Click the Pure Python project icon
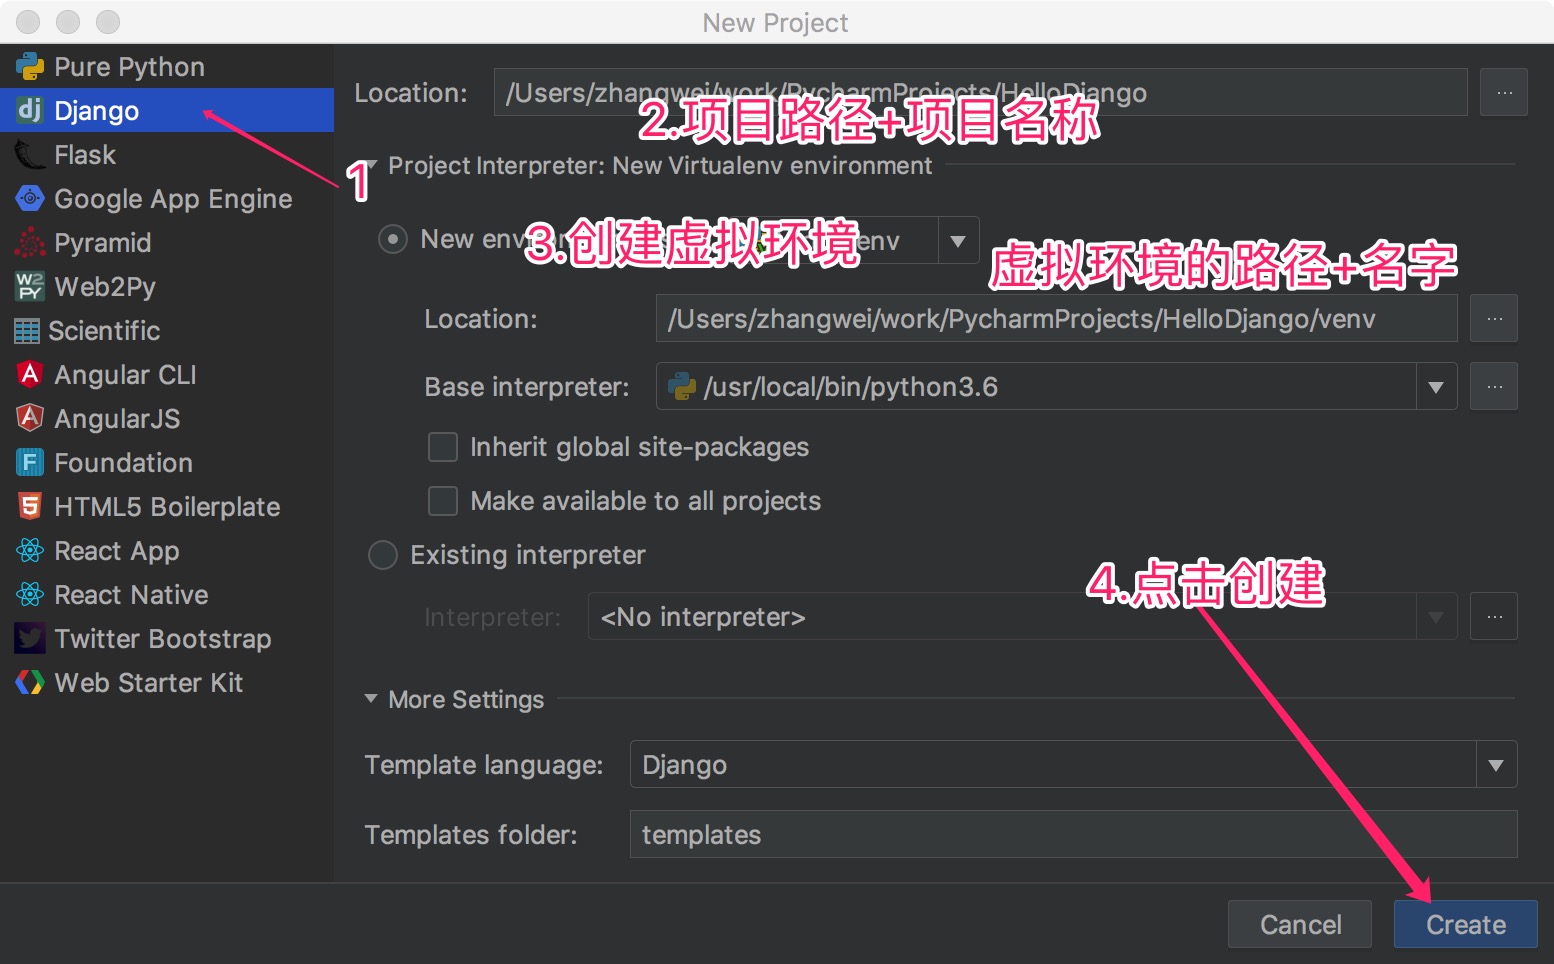1554x964 pixels. 30,67
